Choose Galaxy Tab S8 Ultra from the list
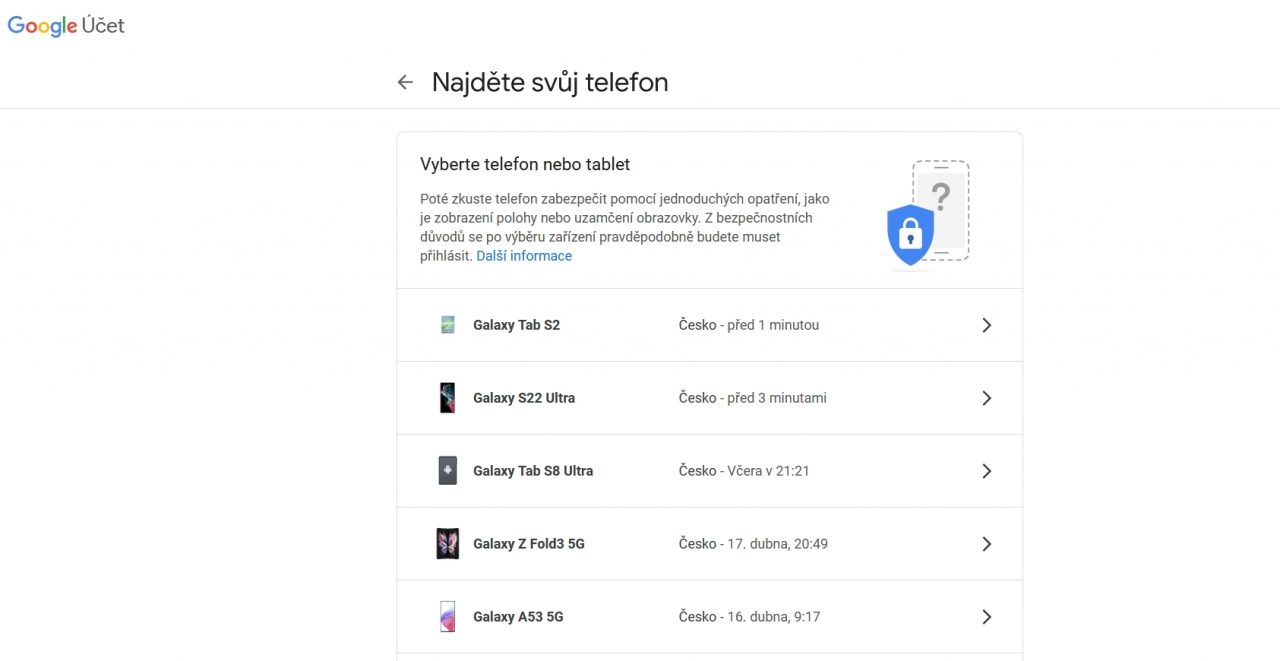The height and width of the screenshot is (661, 1280). coord(533,471)
